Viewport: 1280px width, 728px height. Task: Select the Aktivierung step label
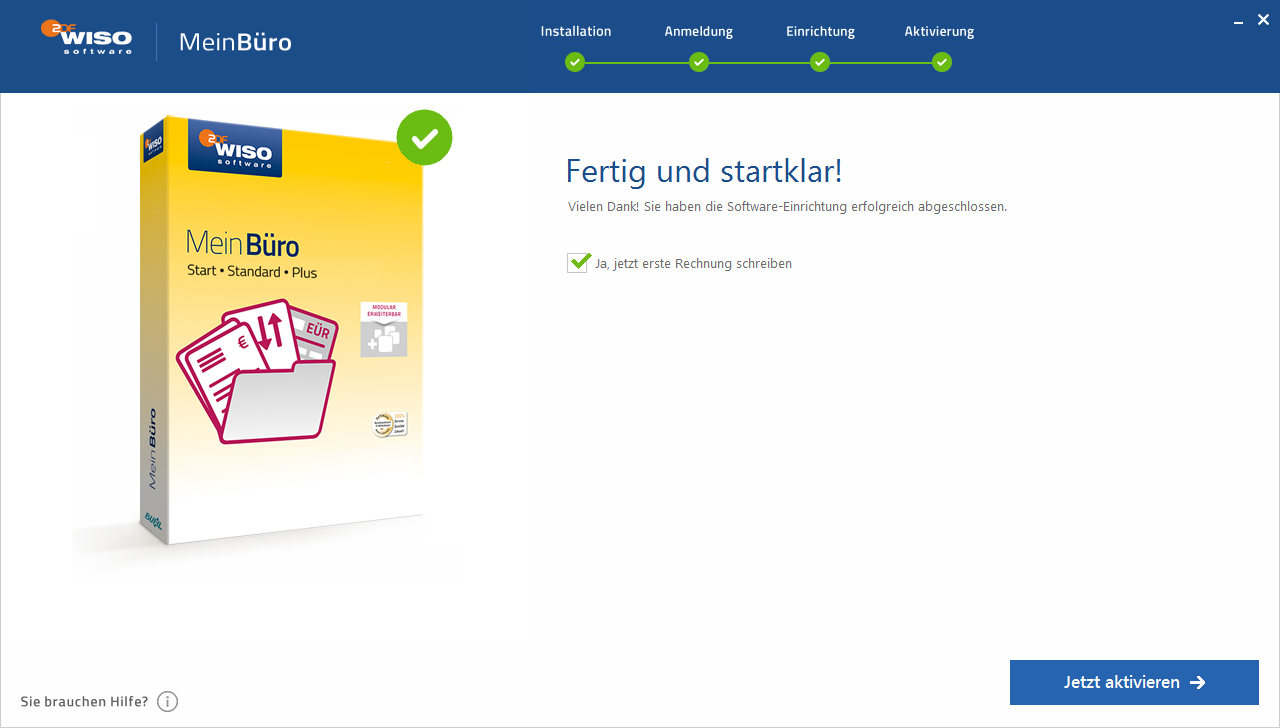point(940,31)
